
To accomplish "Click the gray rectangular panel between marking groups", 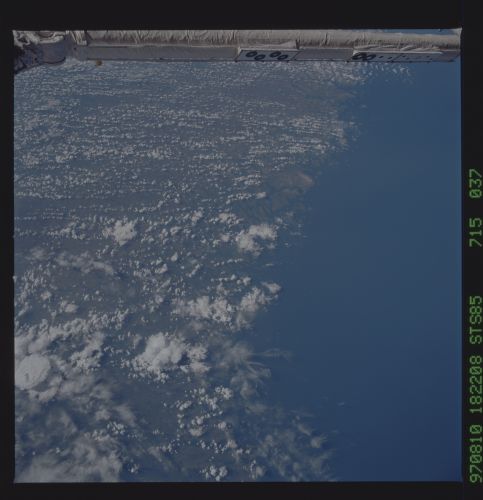I will pyautogui.click(x=323, y=54).
